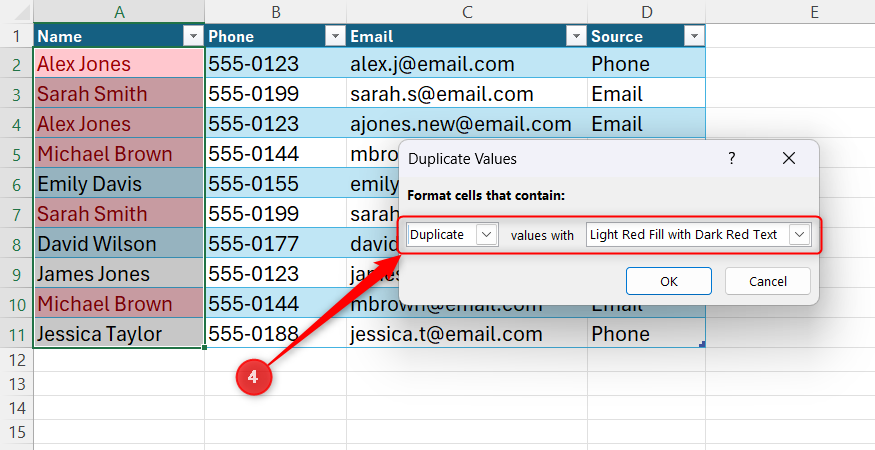
Task: Select row 14 header
Action: tap(17, 408)
